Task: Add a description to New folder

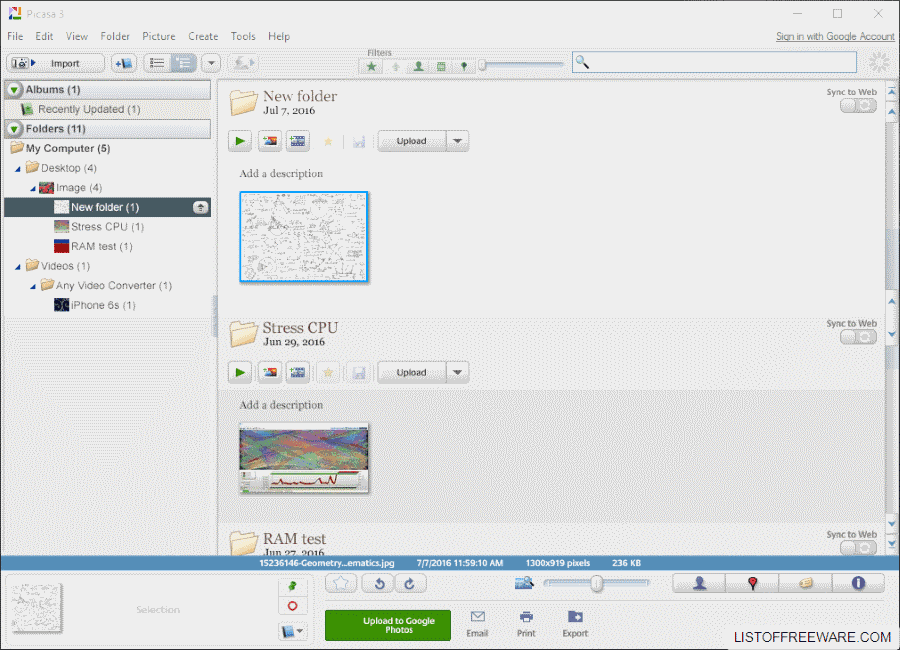Action: coord(281,173)
